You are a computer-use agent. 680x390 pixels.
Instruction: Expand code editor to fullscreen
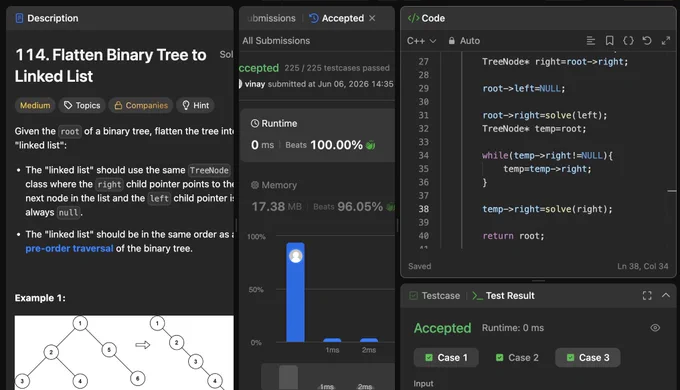tap(666, 41)
